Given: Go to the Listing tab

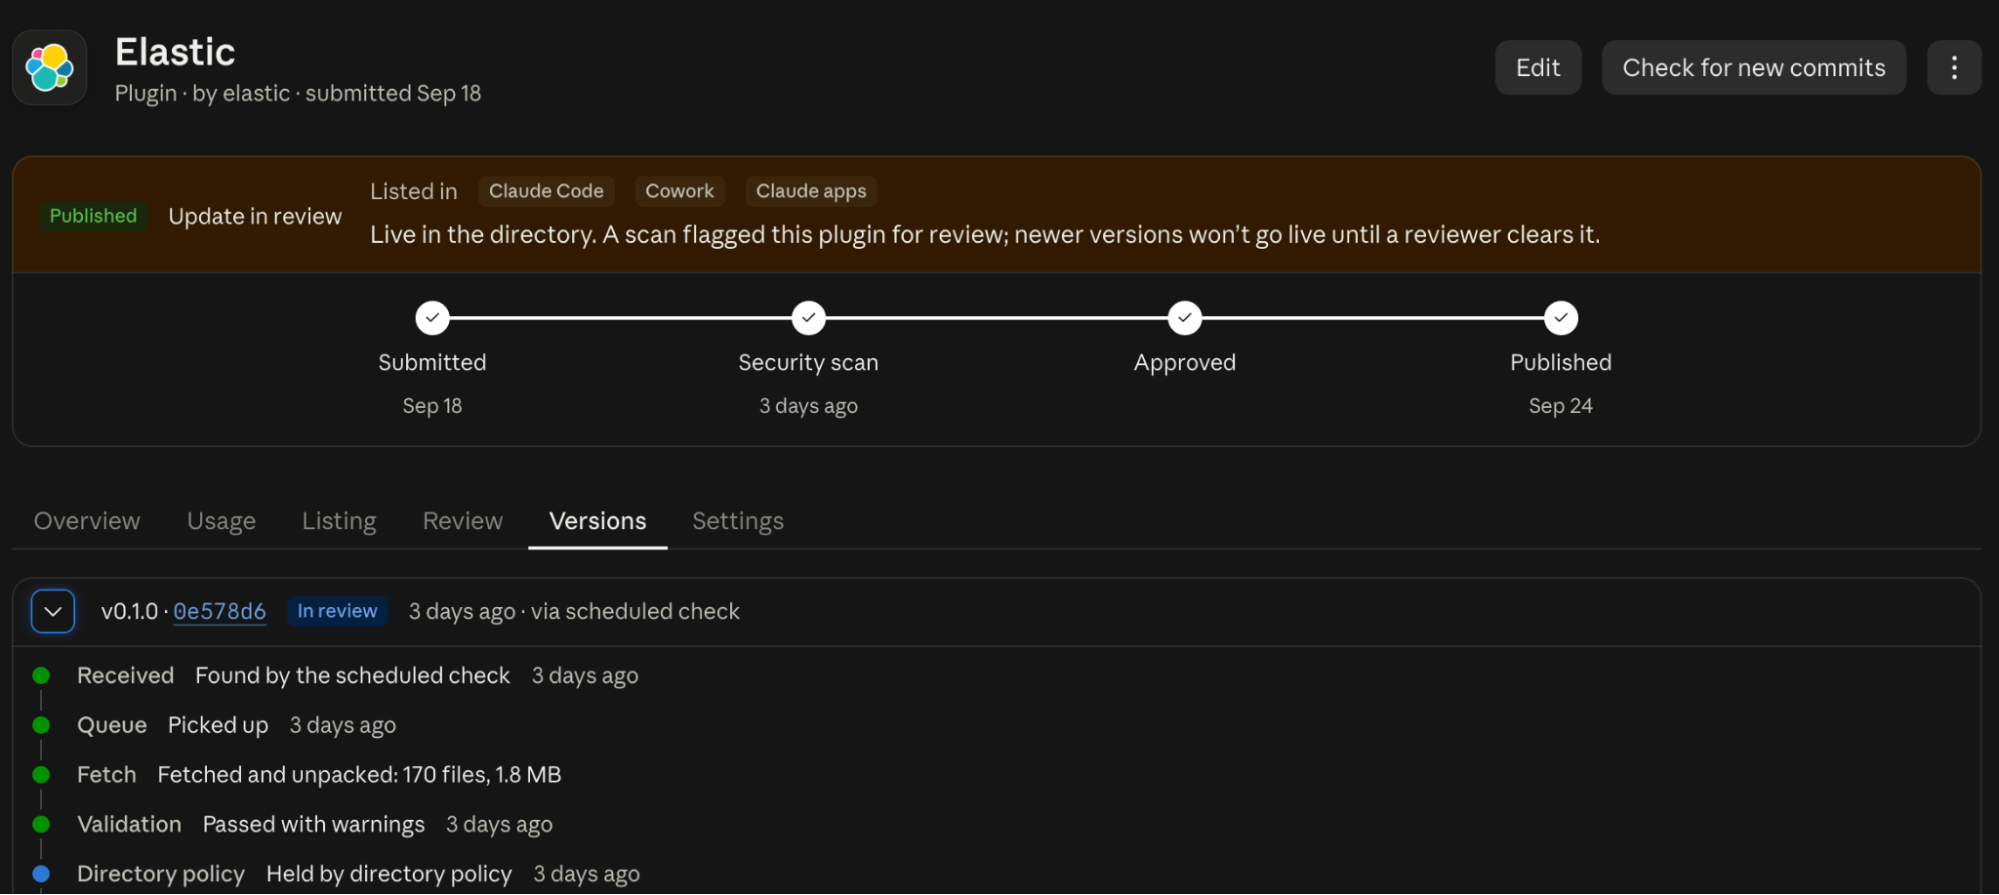Looking at the screenshot, I should 339,521.
